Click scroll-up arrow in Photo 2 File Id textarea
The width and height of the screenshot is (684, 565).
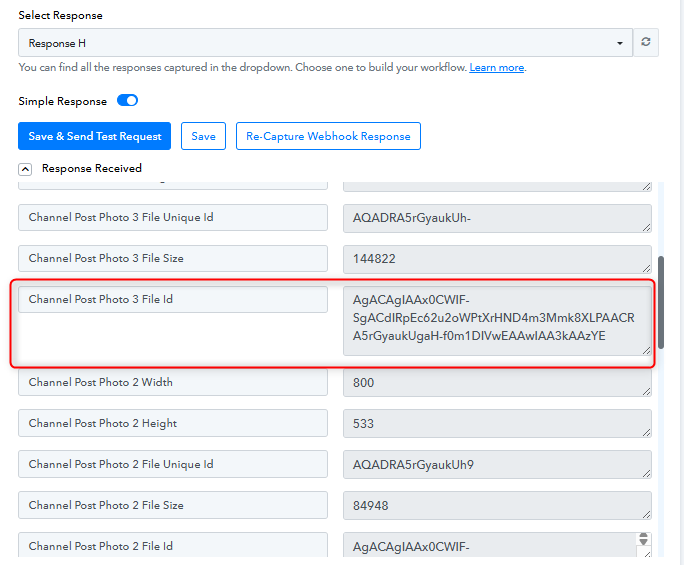pyautogui.click(x=643, y=539)
